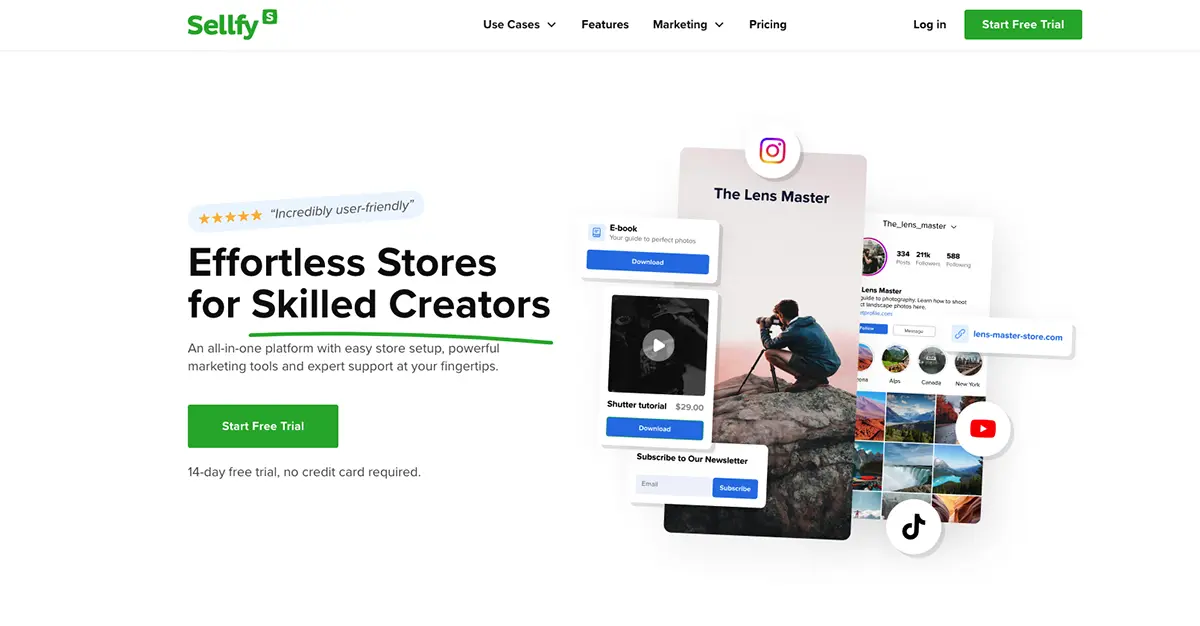Click the E-book document icon
This screenshot has height=626, width=1200.
point(596,233)
